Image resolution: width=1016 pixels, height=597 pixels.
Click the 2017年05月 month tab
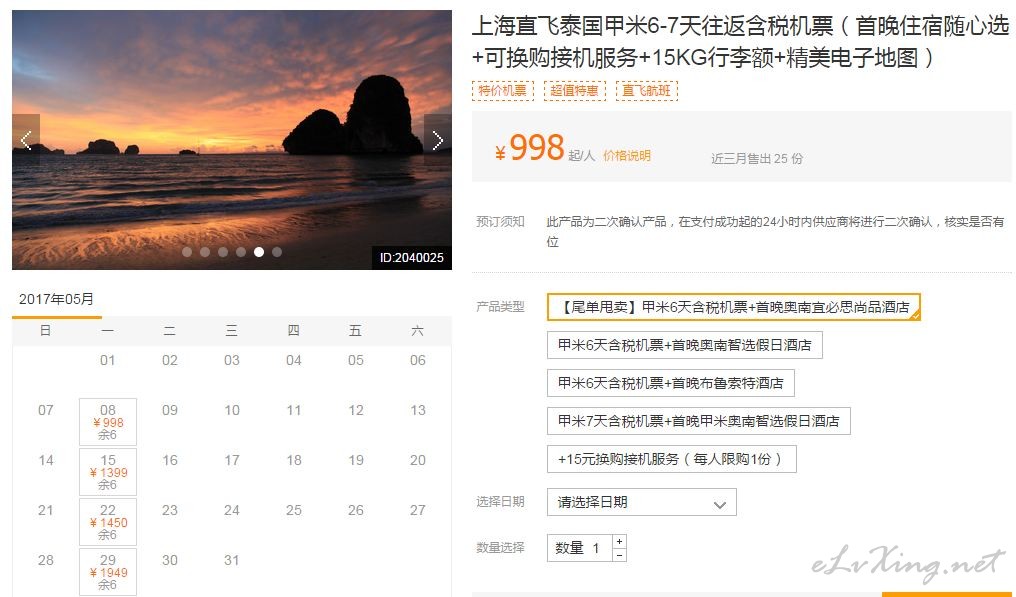(56, 299)
